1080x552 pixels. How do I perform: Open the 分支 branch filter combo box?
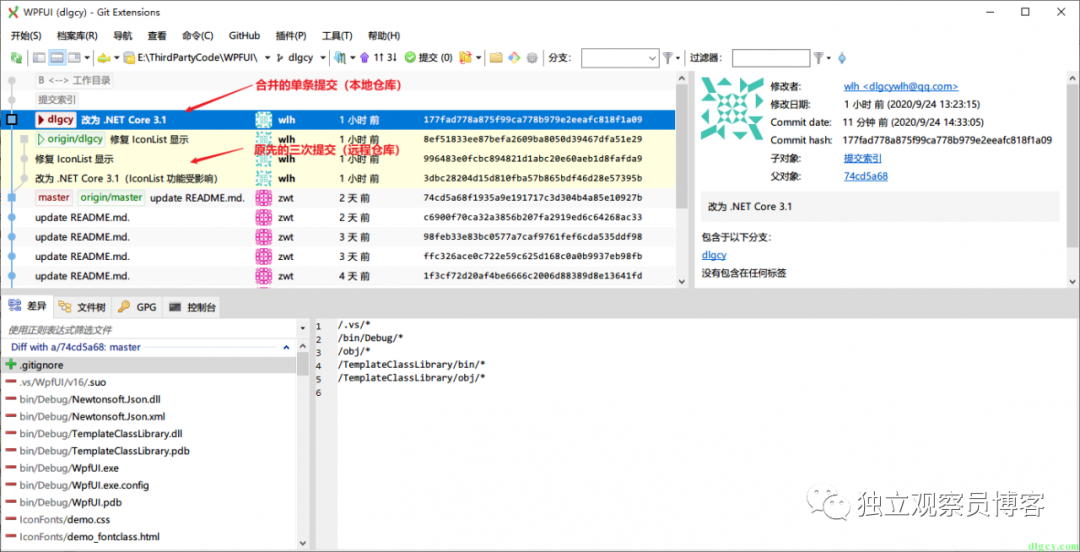tap(620, 58)
